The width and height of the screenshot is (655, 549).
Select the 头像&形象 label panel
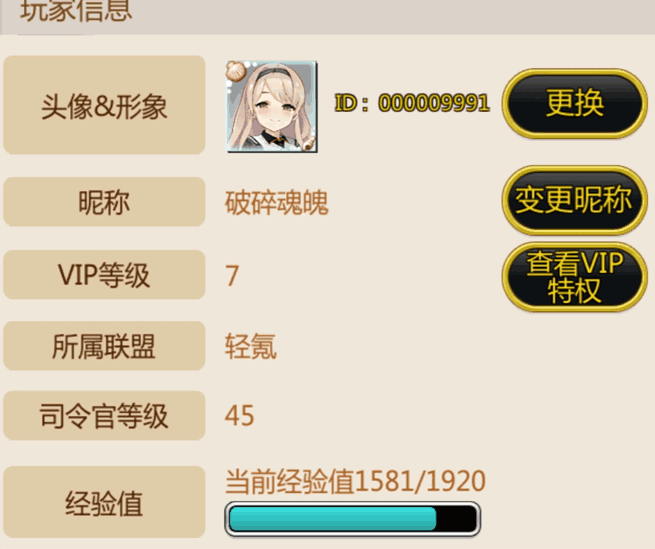click(104, 105)
